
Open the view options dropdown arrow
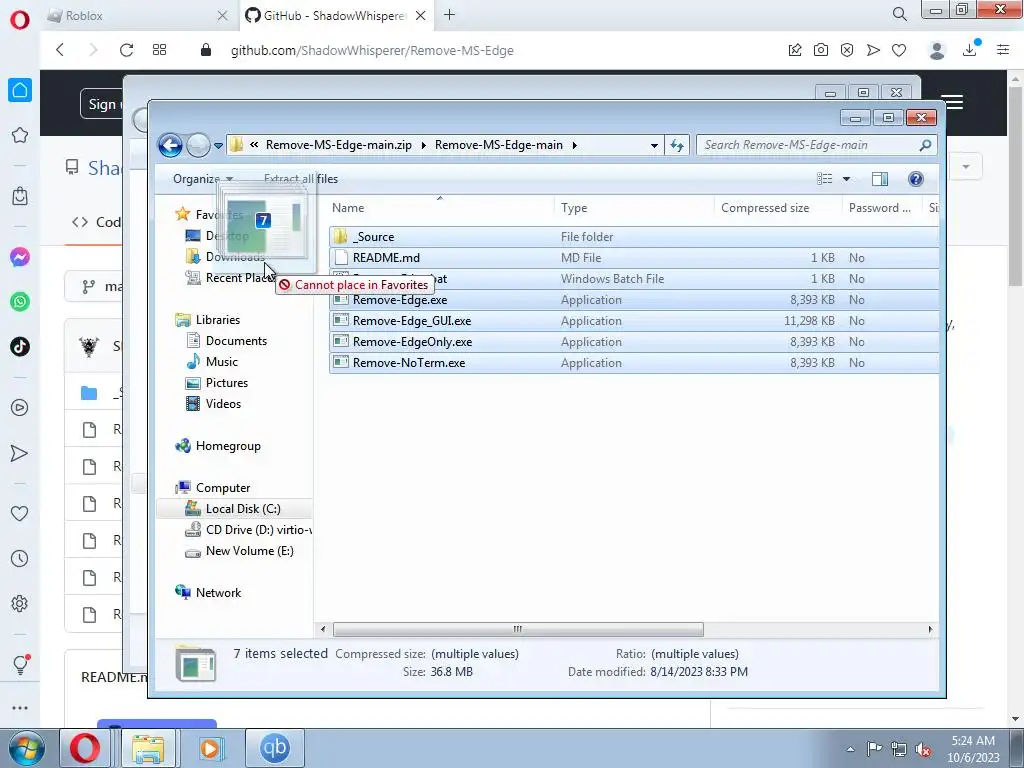[x=846, y=179]
